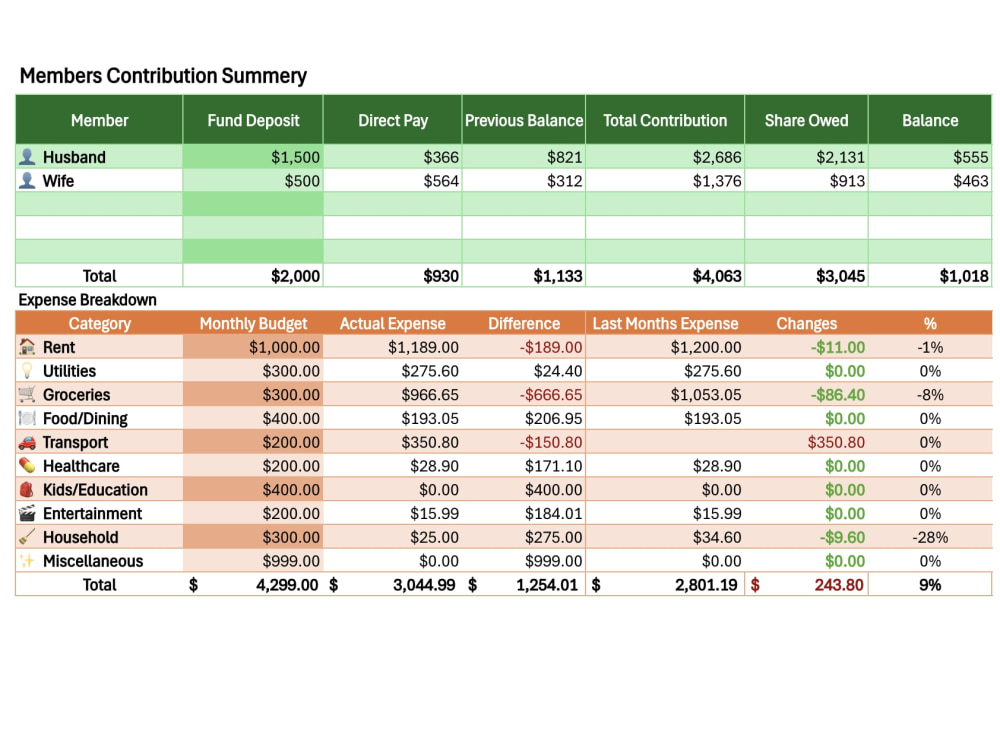Select the Expense Breakdown heading
Viewport: 1000px width, 750px height.
click(87, 300)
